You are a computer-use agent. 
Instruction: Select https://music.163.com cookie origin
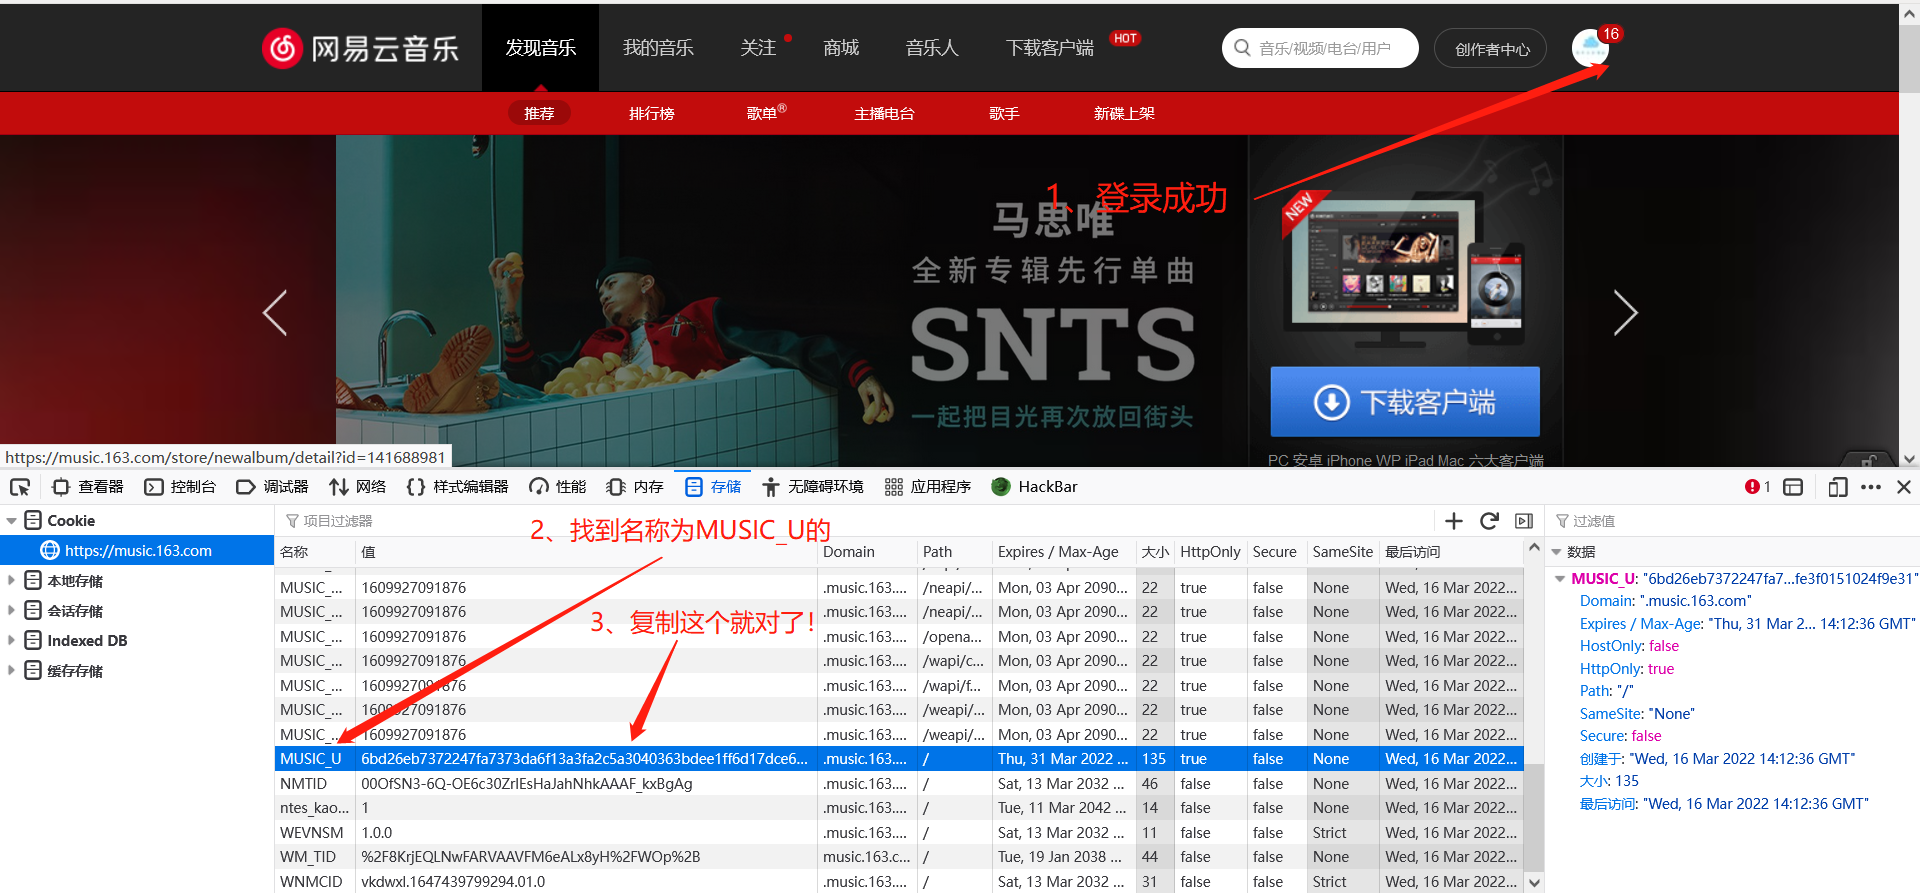(x=137, y=551)
